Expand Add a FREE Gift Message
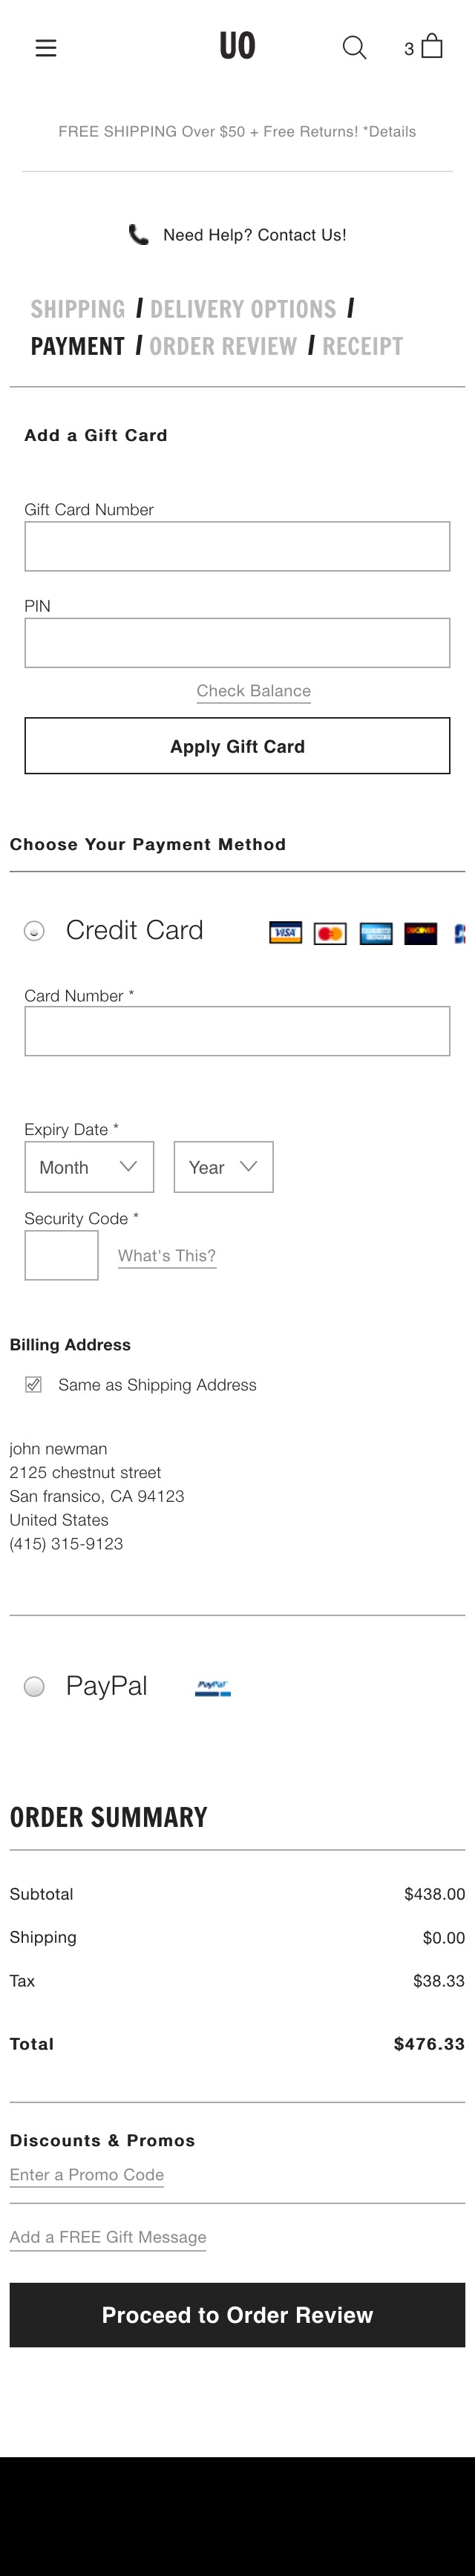Viewport: 475px width, 2576px height. (107, 2237)
